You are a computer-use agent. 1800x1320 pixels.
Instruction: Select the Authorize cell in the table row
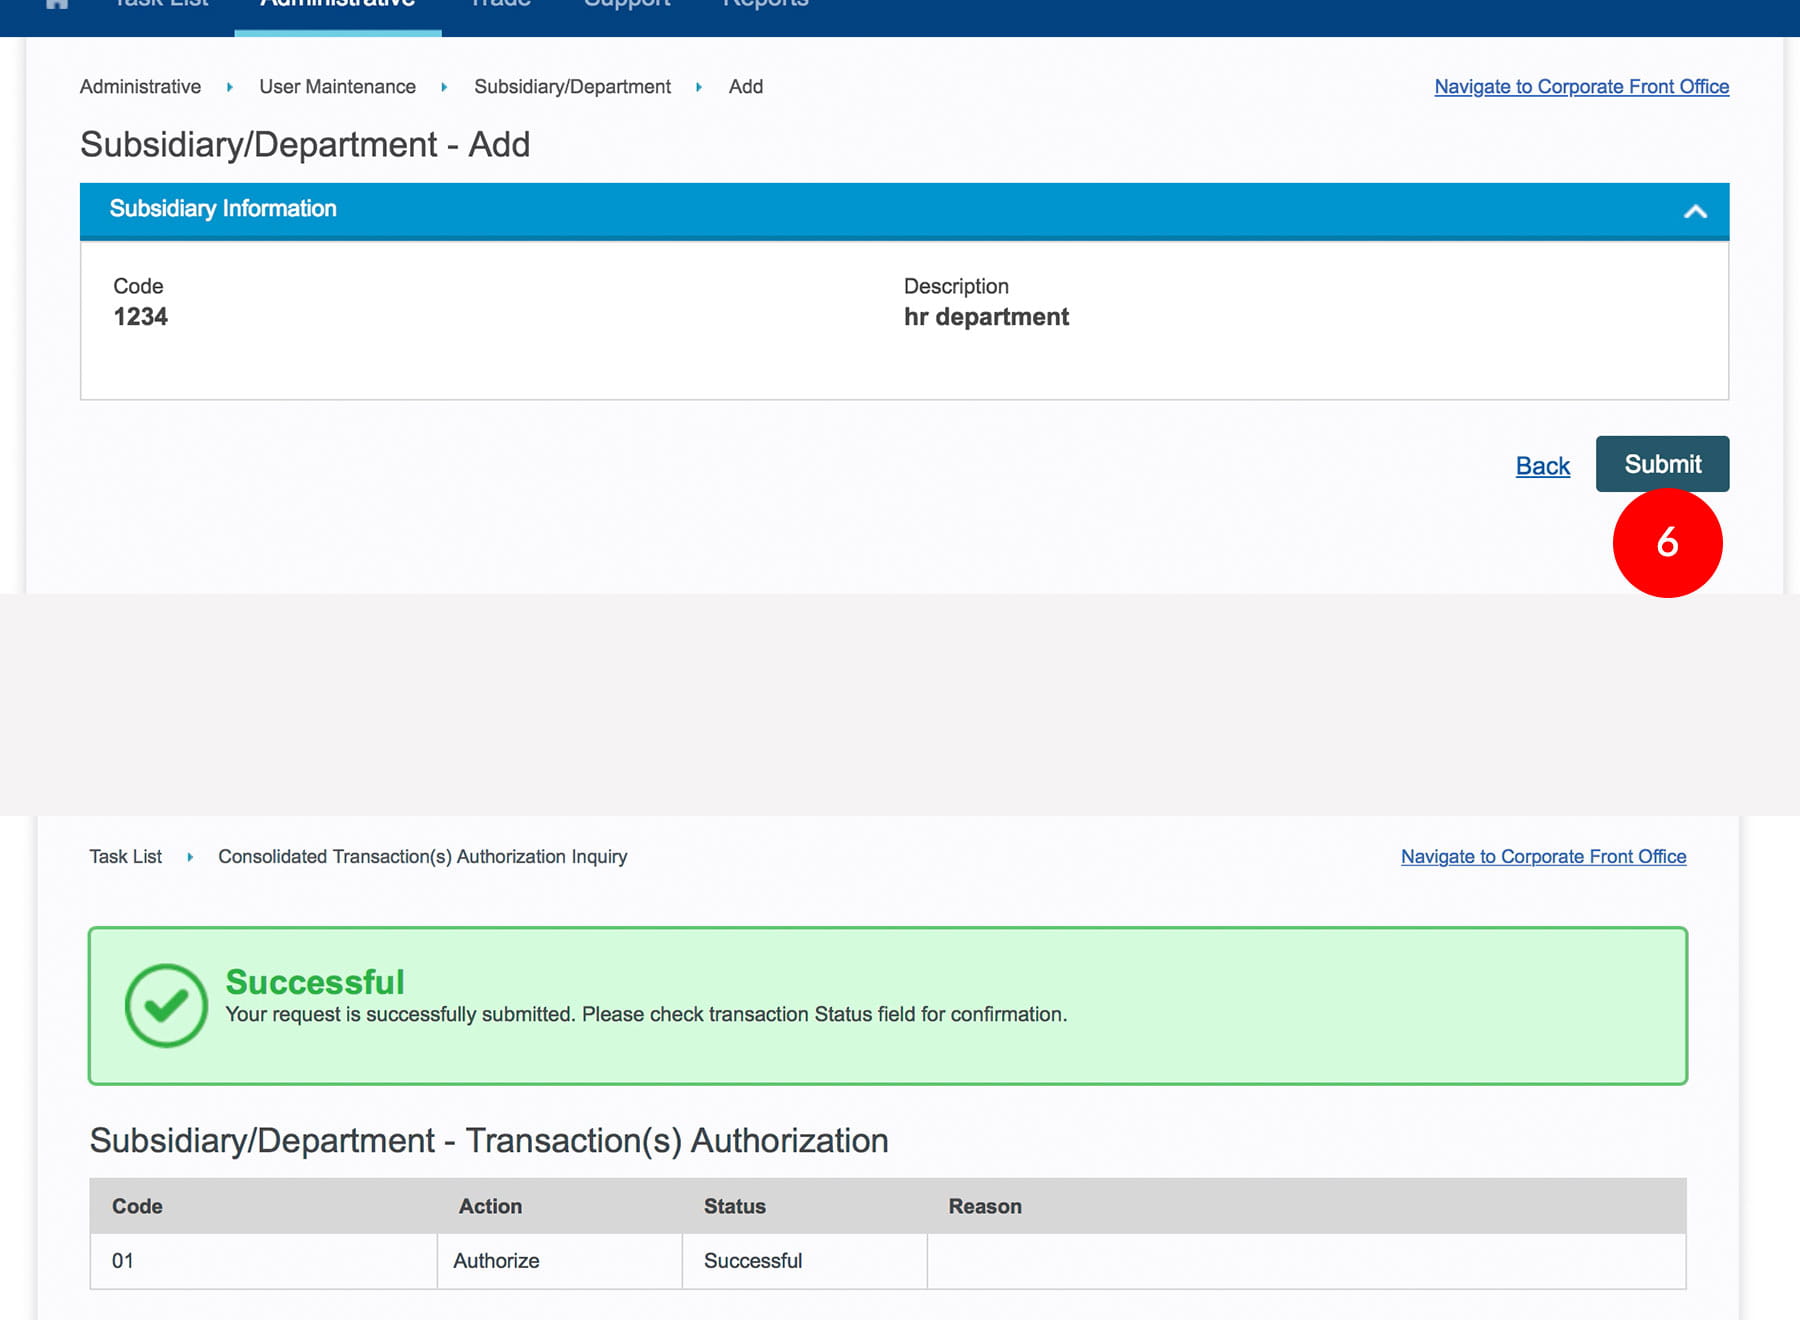pyautogui.click(x=496, y=1261)
